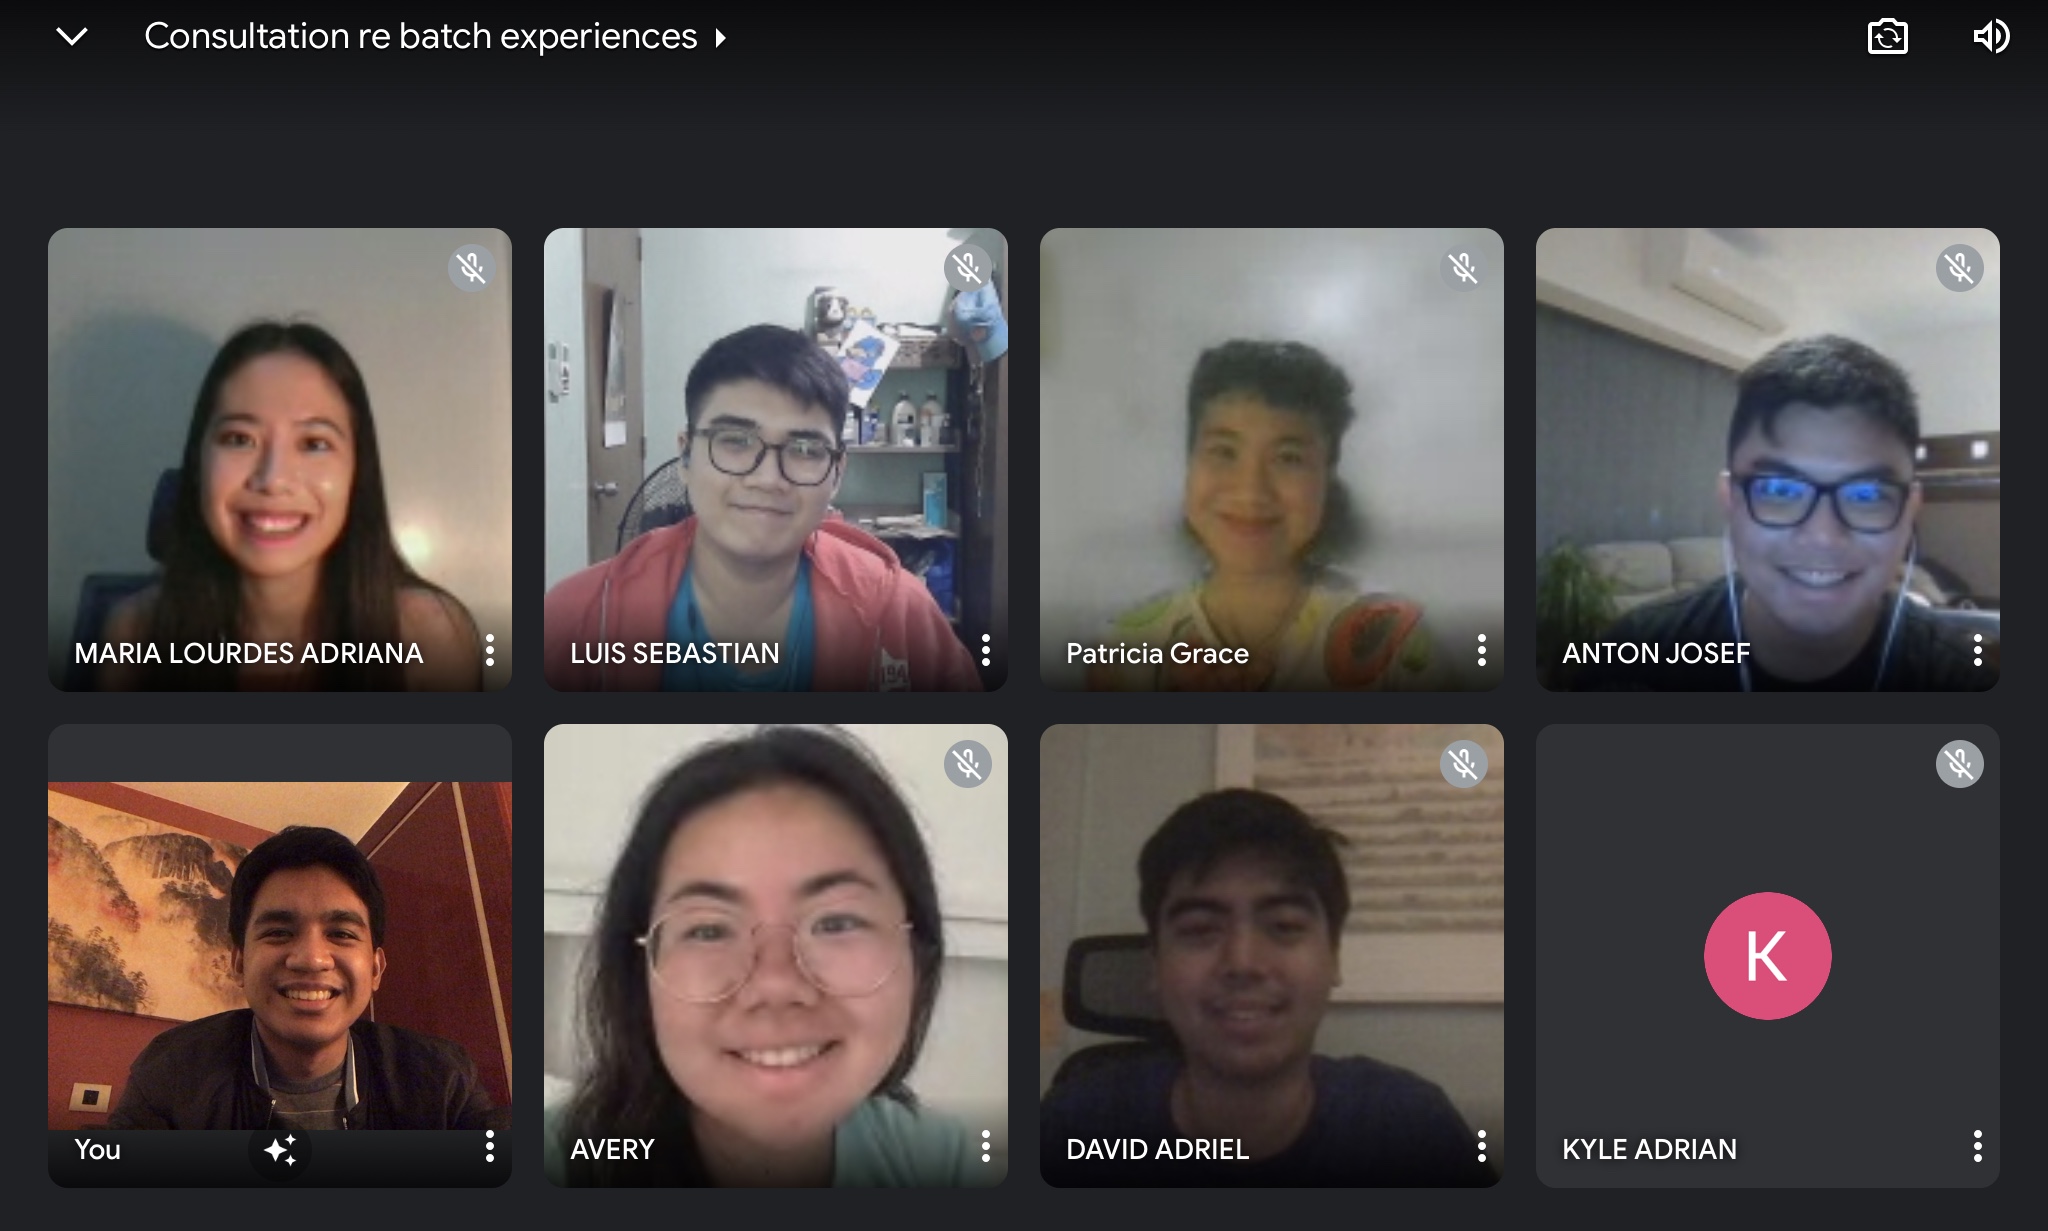
Task: Open the three-dot menu for Maria Lourdes Adriana
Action: [489, 650]
